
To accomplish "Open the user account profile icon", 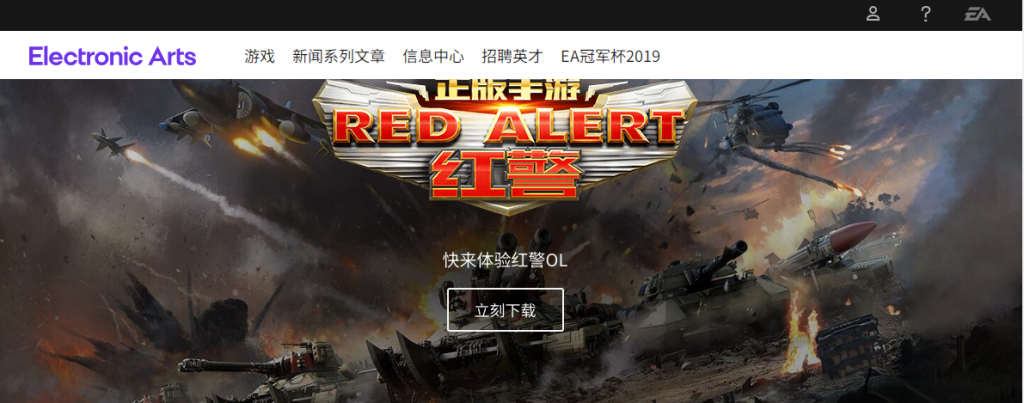I will pyautogui.click(x=872, y=14).
